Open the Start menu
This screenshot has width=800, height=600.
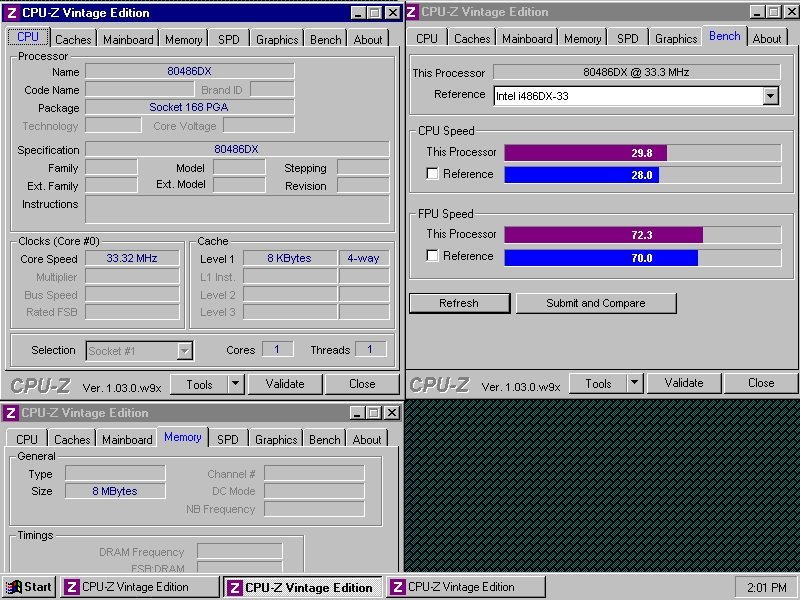click(x=29, y=587)
